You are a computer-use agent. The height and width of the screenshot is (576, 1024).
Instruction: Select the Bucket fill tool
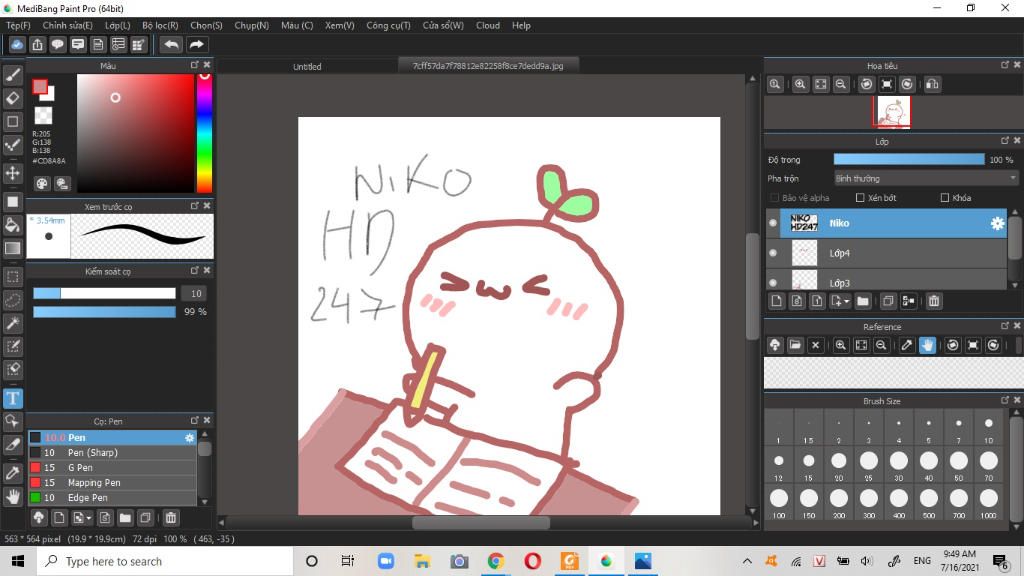pos(12,225)
